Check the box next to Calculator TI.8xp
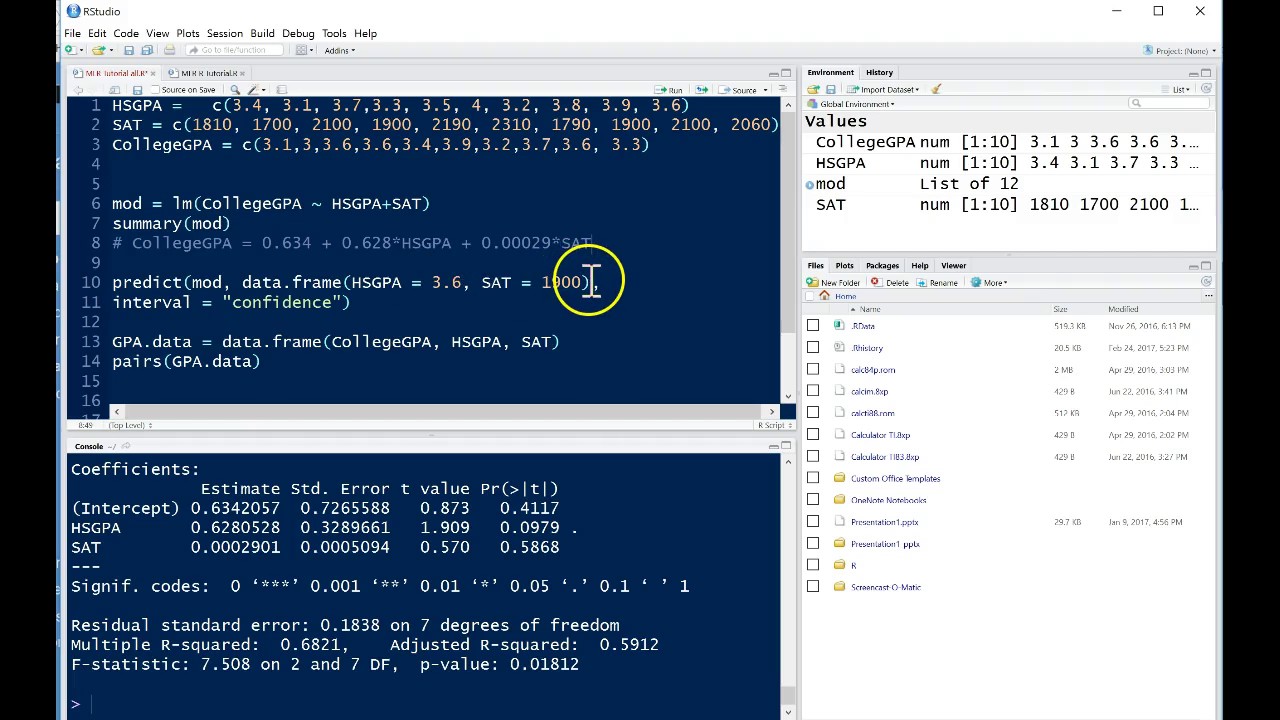Screen dimensions: 1280x720 point(813,435)
